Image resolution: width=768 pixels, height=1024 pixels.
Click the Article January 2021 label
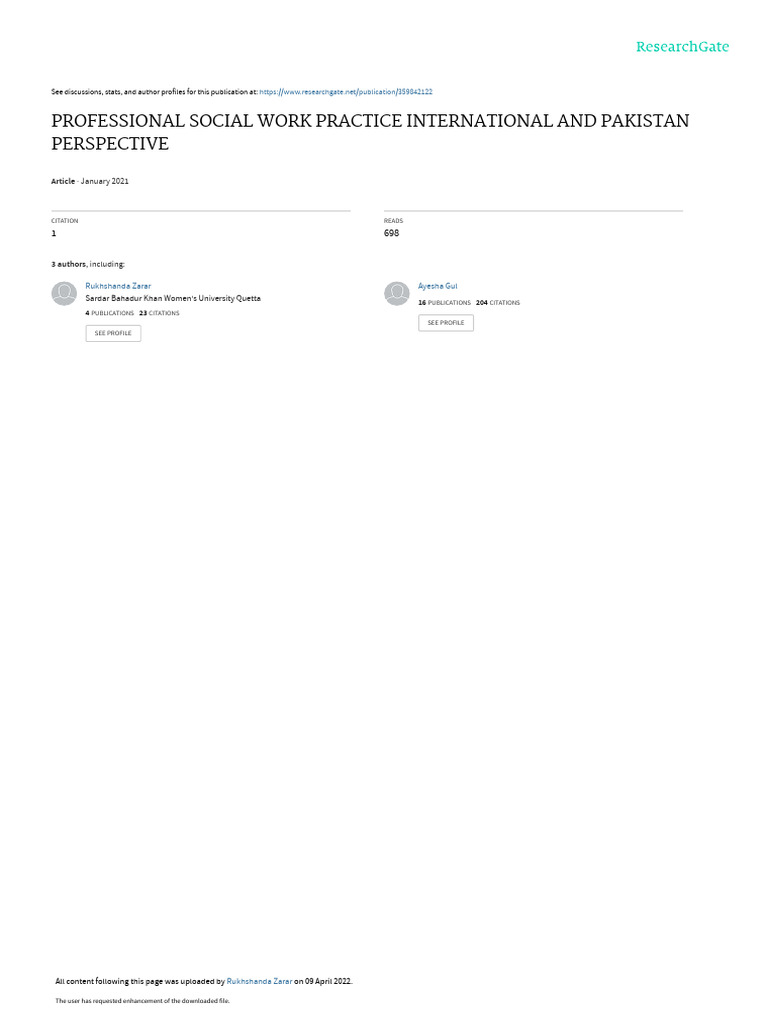pos(90,182)
